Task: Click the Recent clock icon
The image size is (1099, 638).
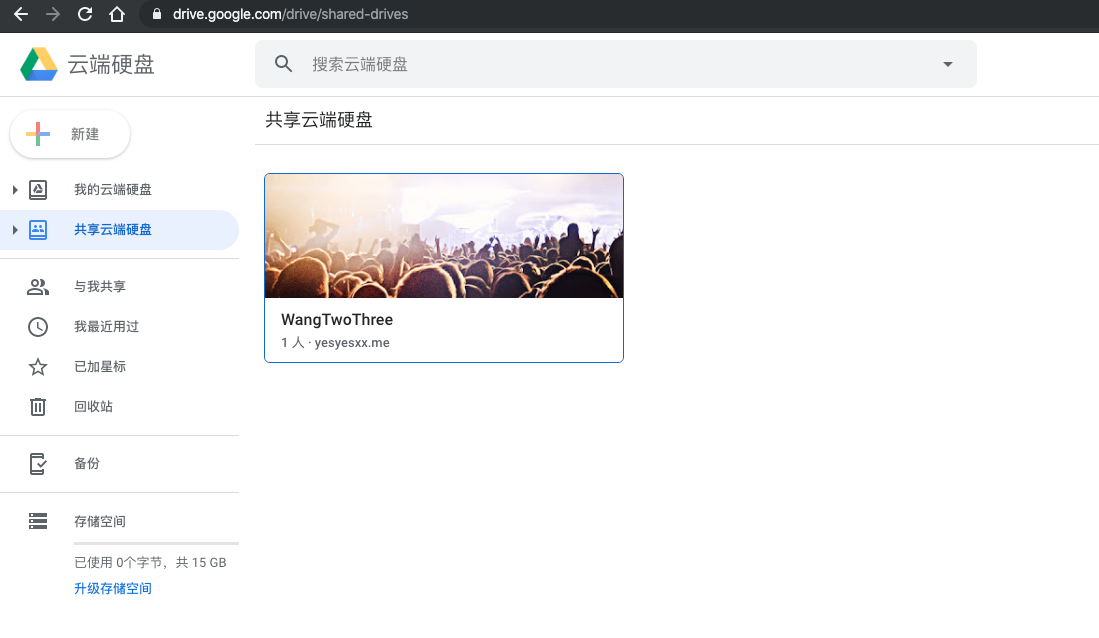Action: pos(38,327)
